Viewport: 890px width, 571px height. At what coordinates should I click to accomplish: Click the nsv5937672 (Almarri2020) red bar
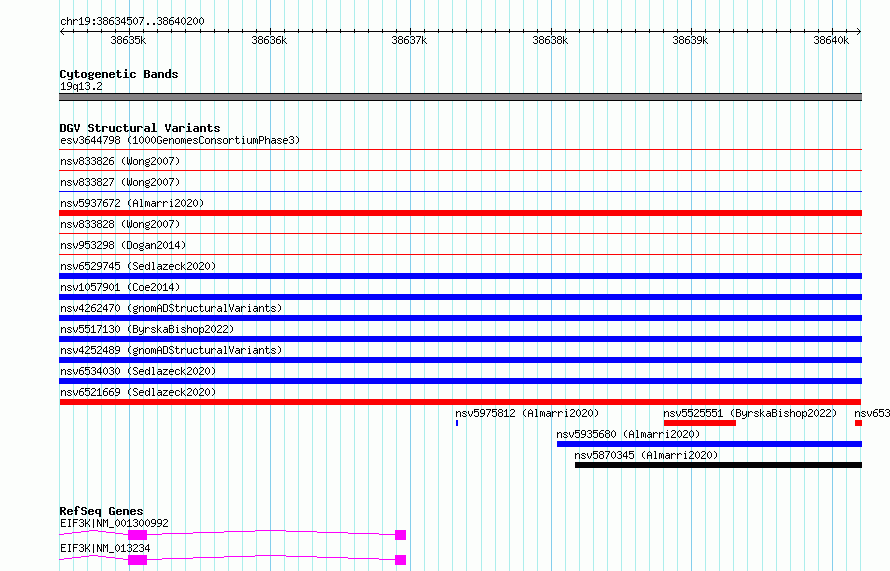[x=460, y=213]
